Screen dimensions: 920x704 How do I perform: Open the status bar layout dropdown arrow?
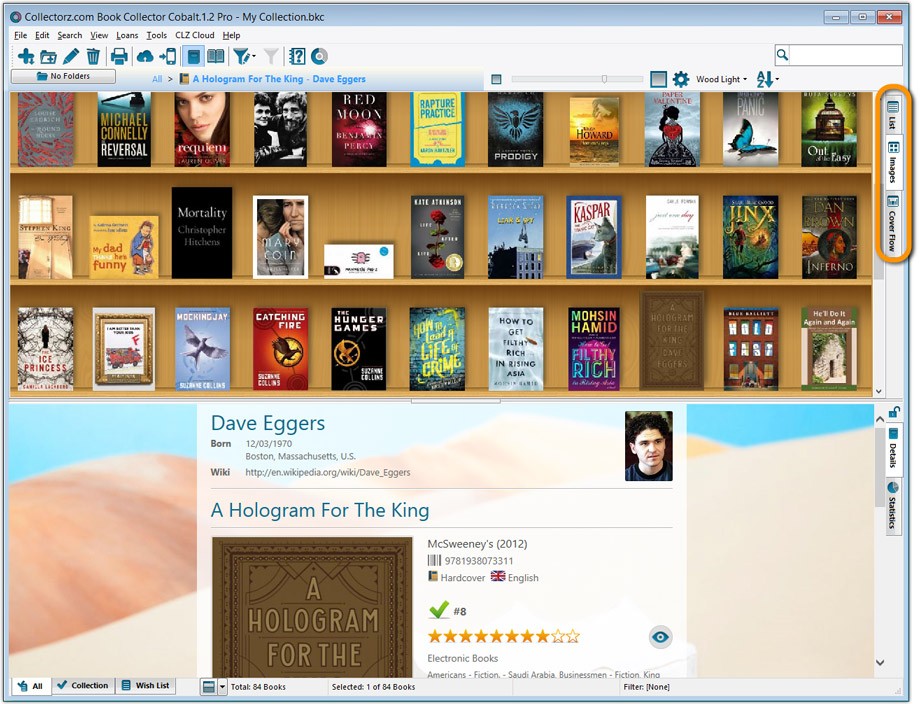[x=222, y=686]
